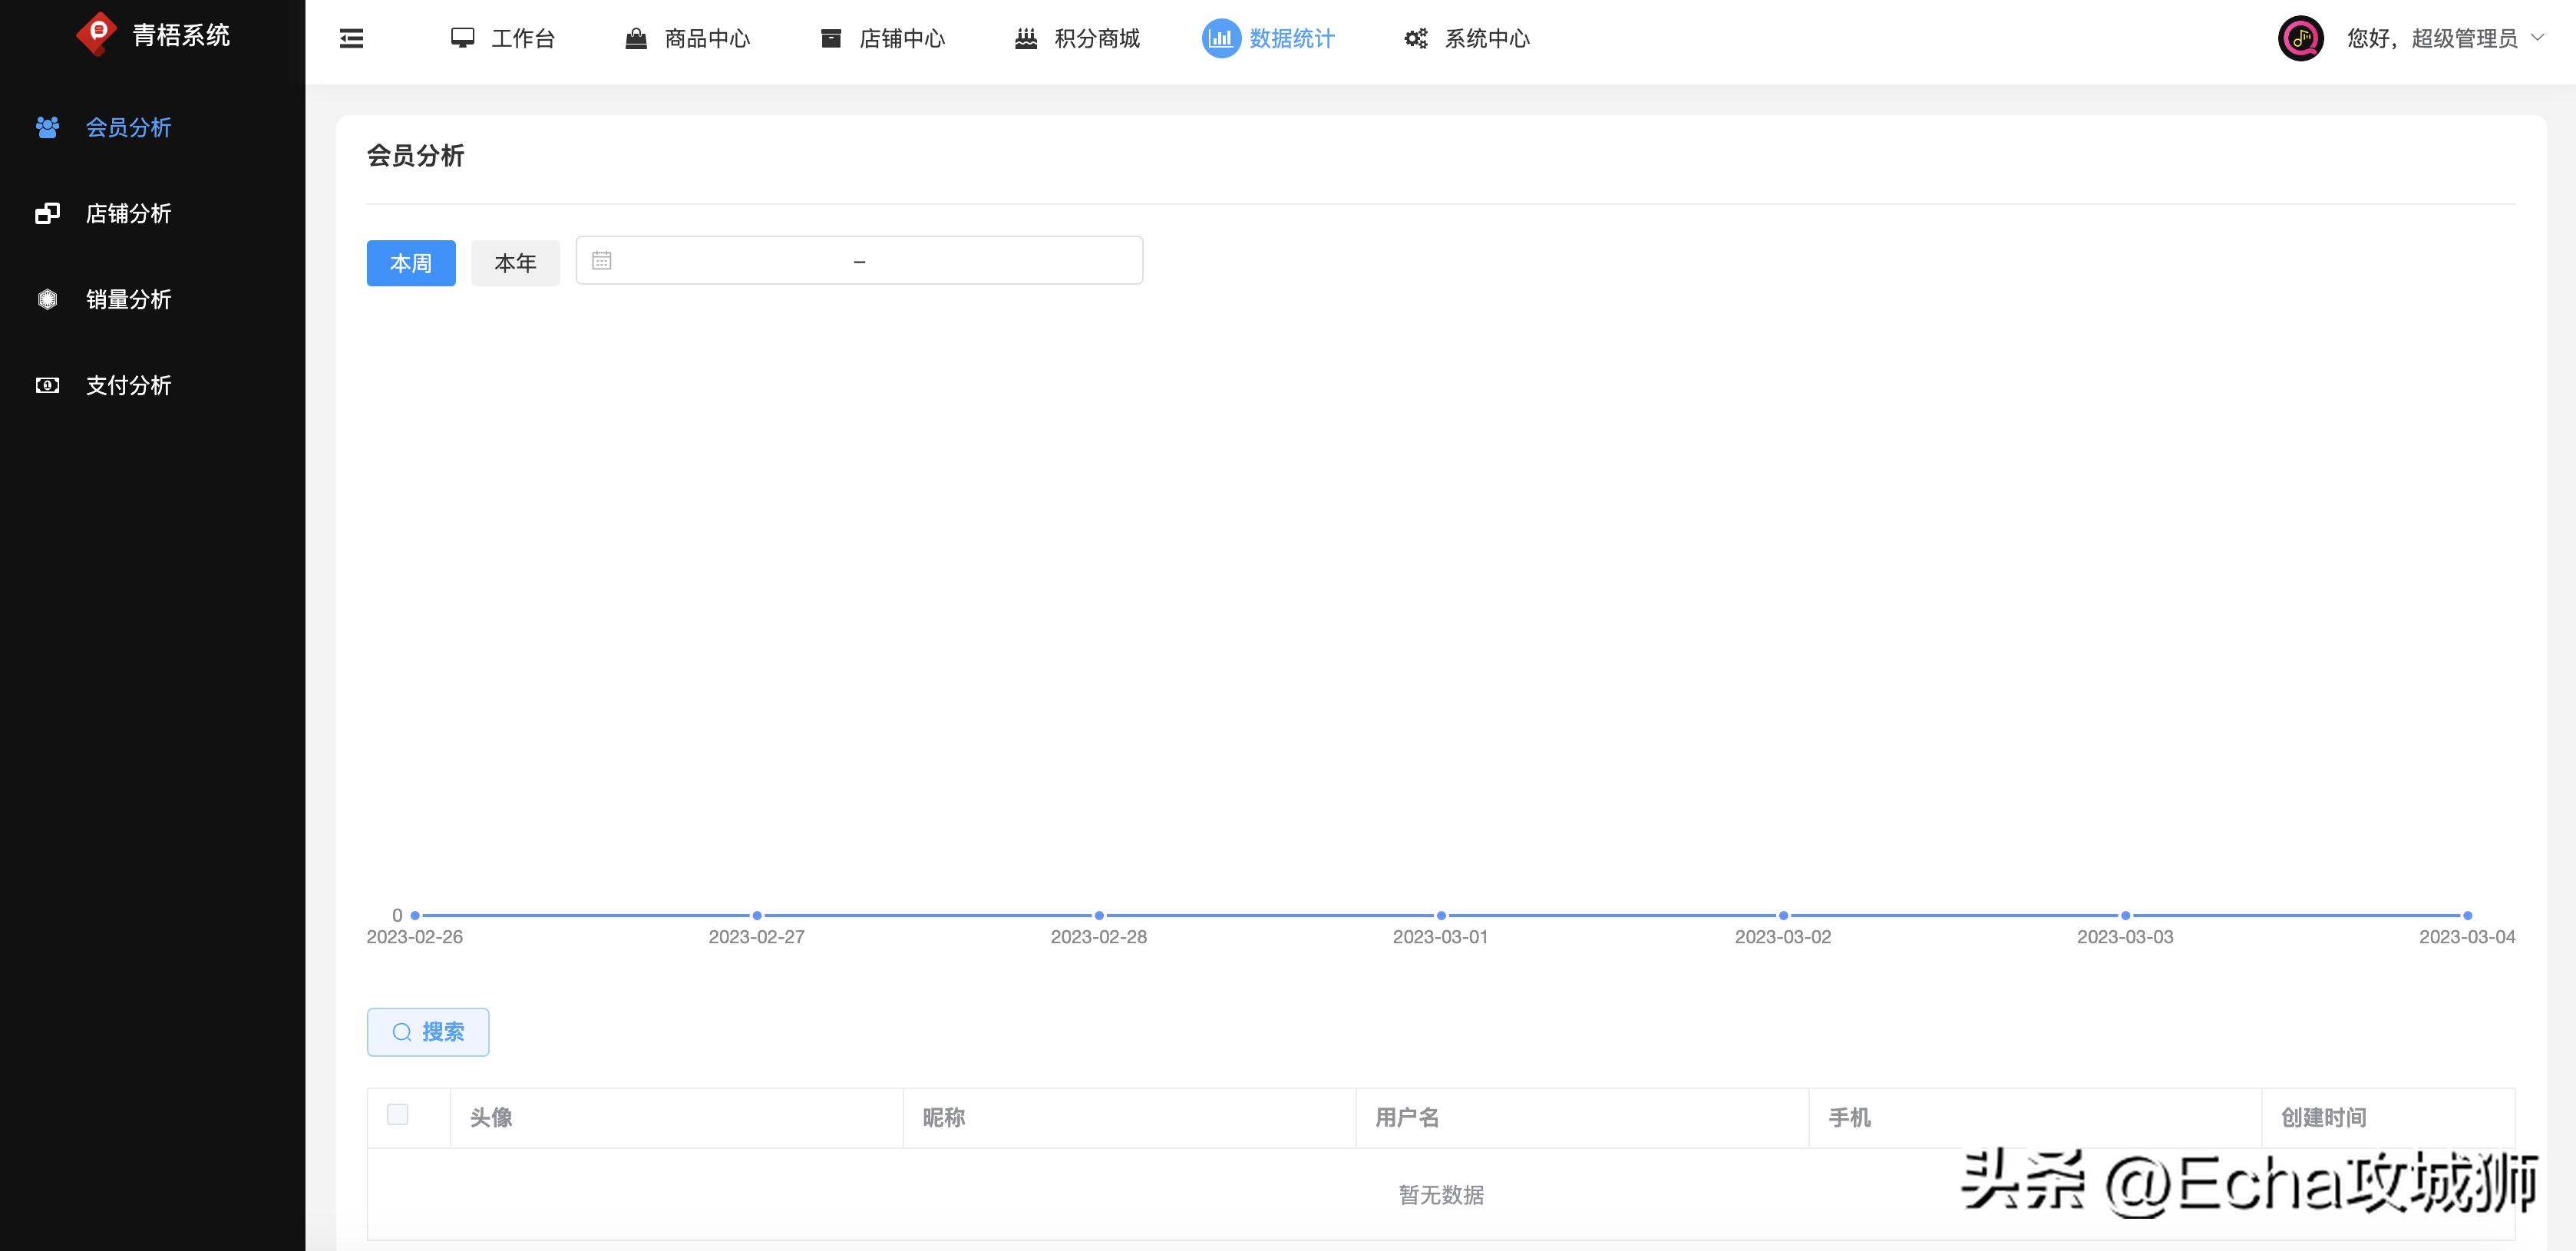Open 销量分析 via its hexagon icon

[47, 299]
